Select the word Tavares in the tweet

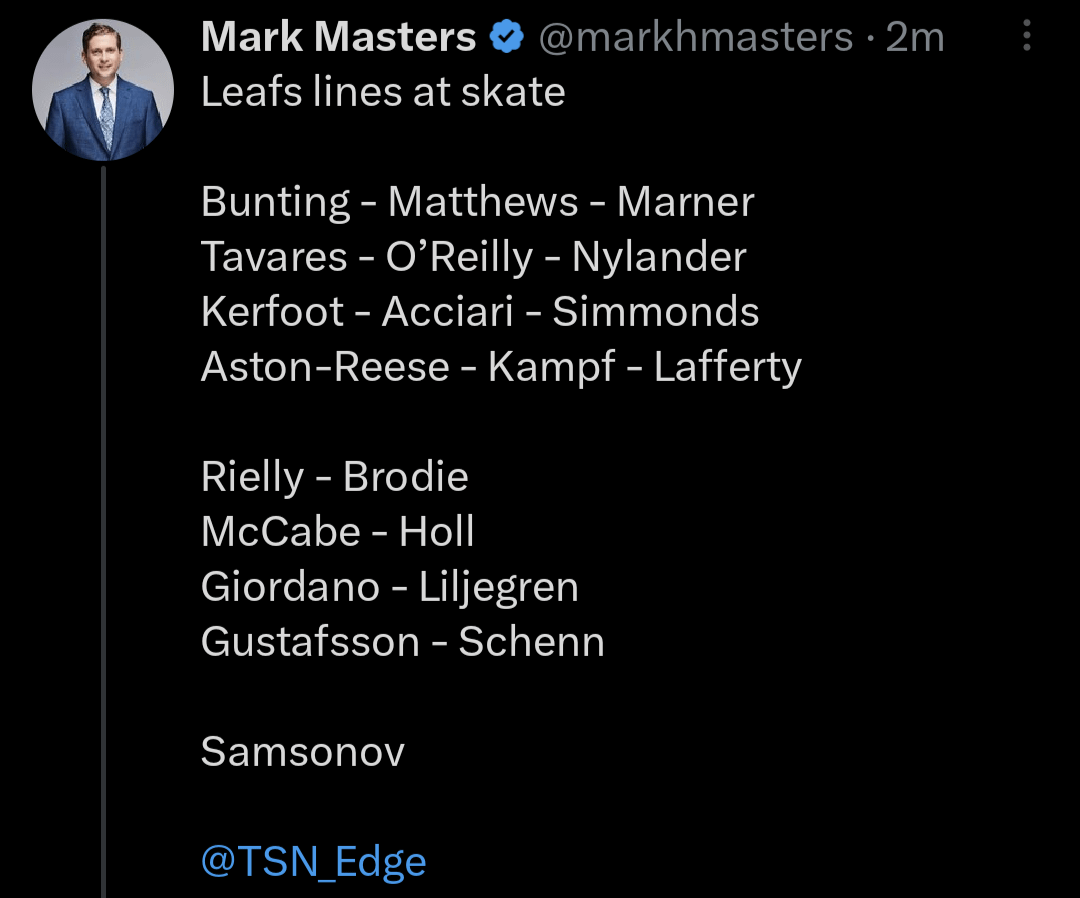(274, 257)
